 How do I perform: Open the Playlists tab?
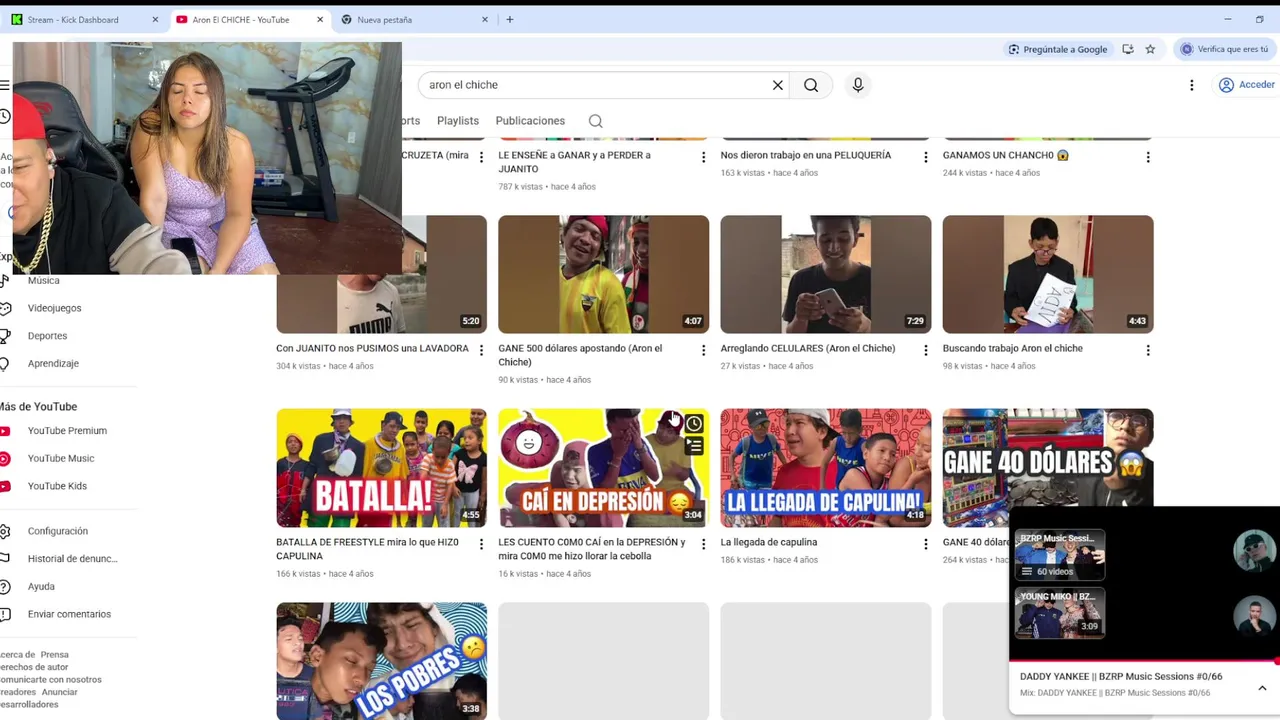458,121
